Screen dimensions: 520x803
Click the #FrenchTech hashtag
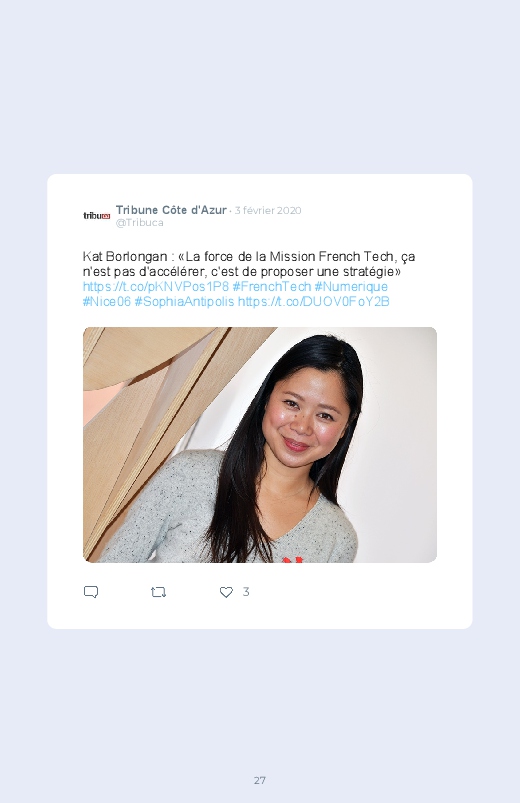click(x=272, y=286)
